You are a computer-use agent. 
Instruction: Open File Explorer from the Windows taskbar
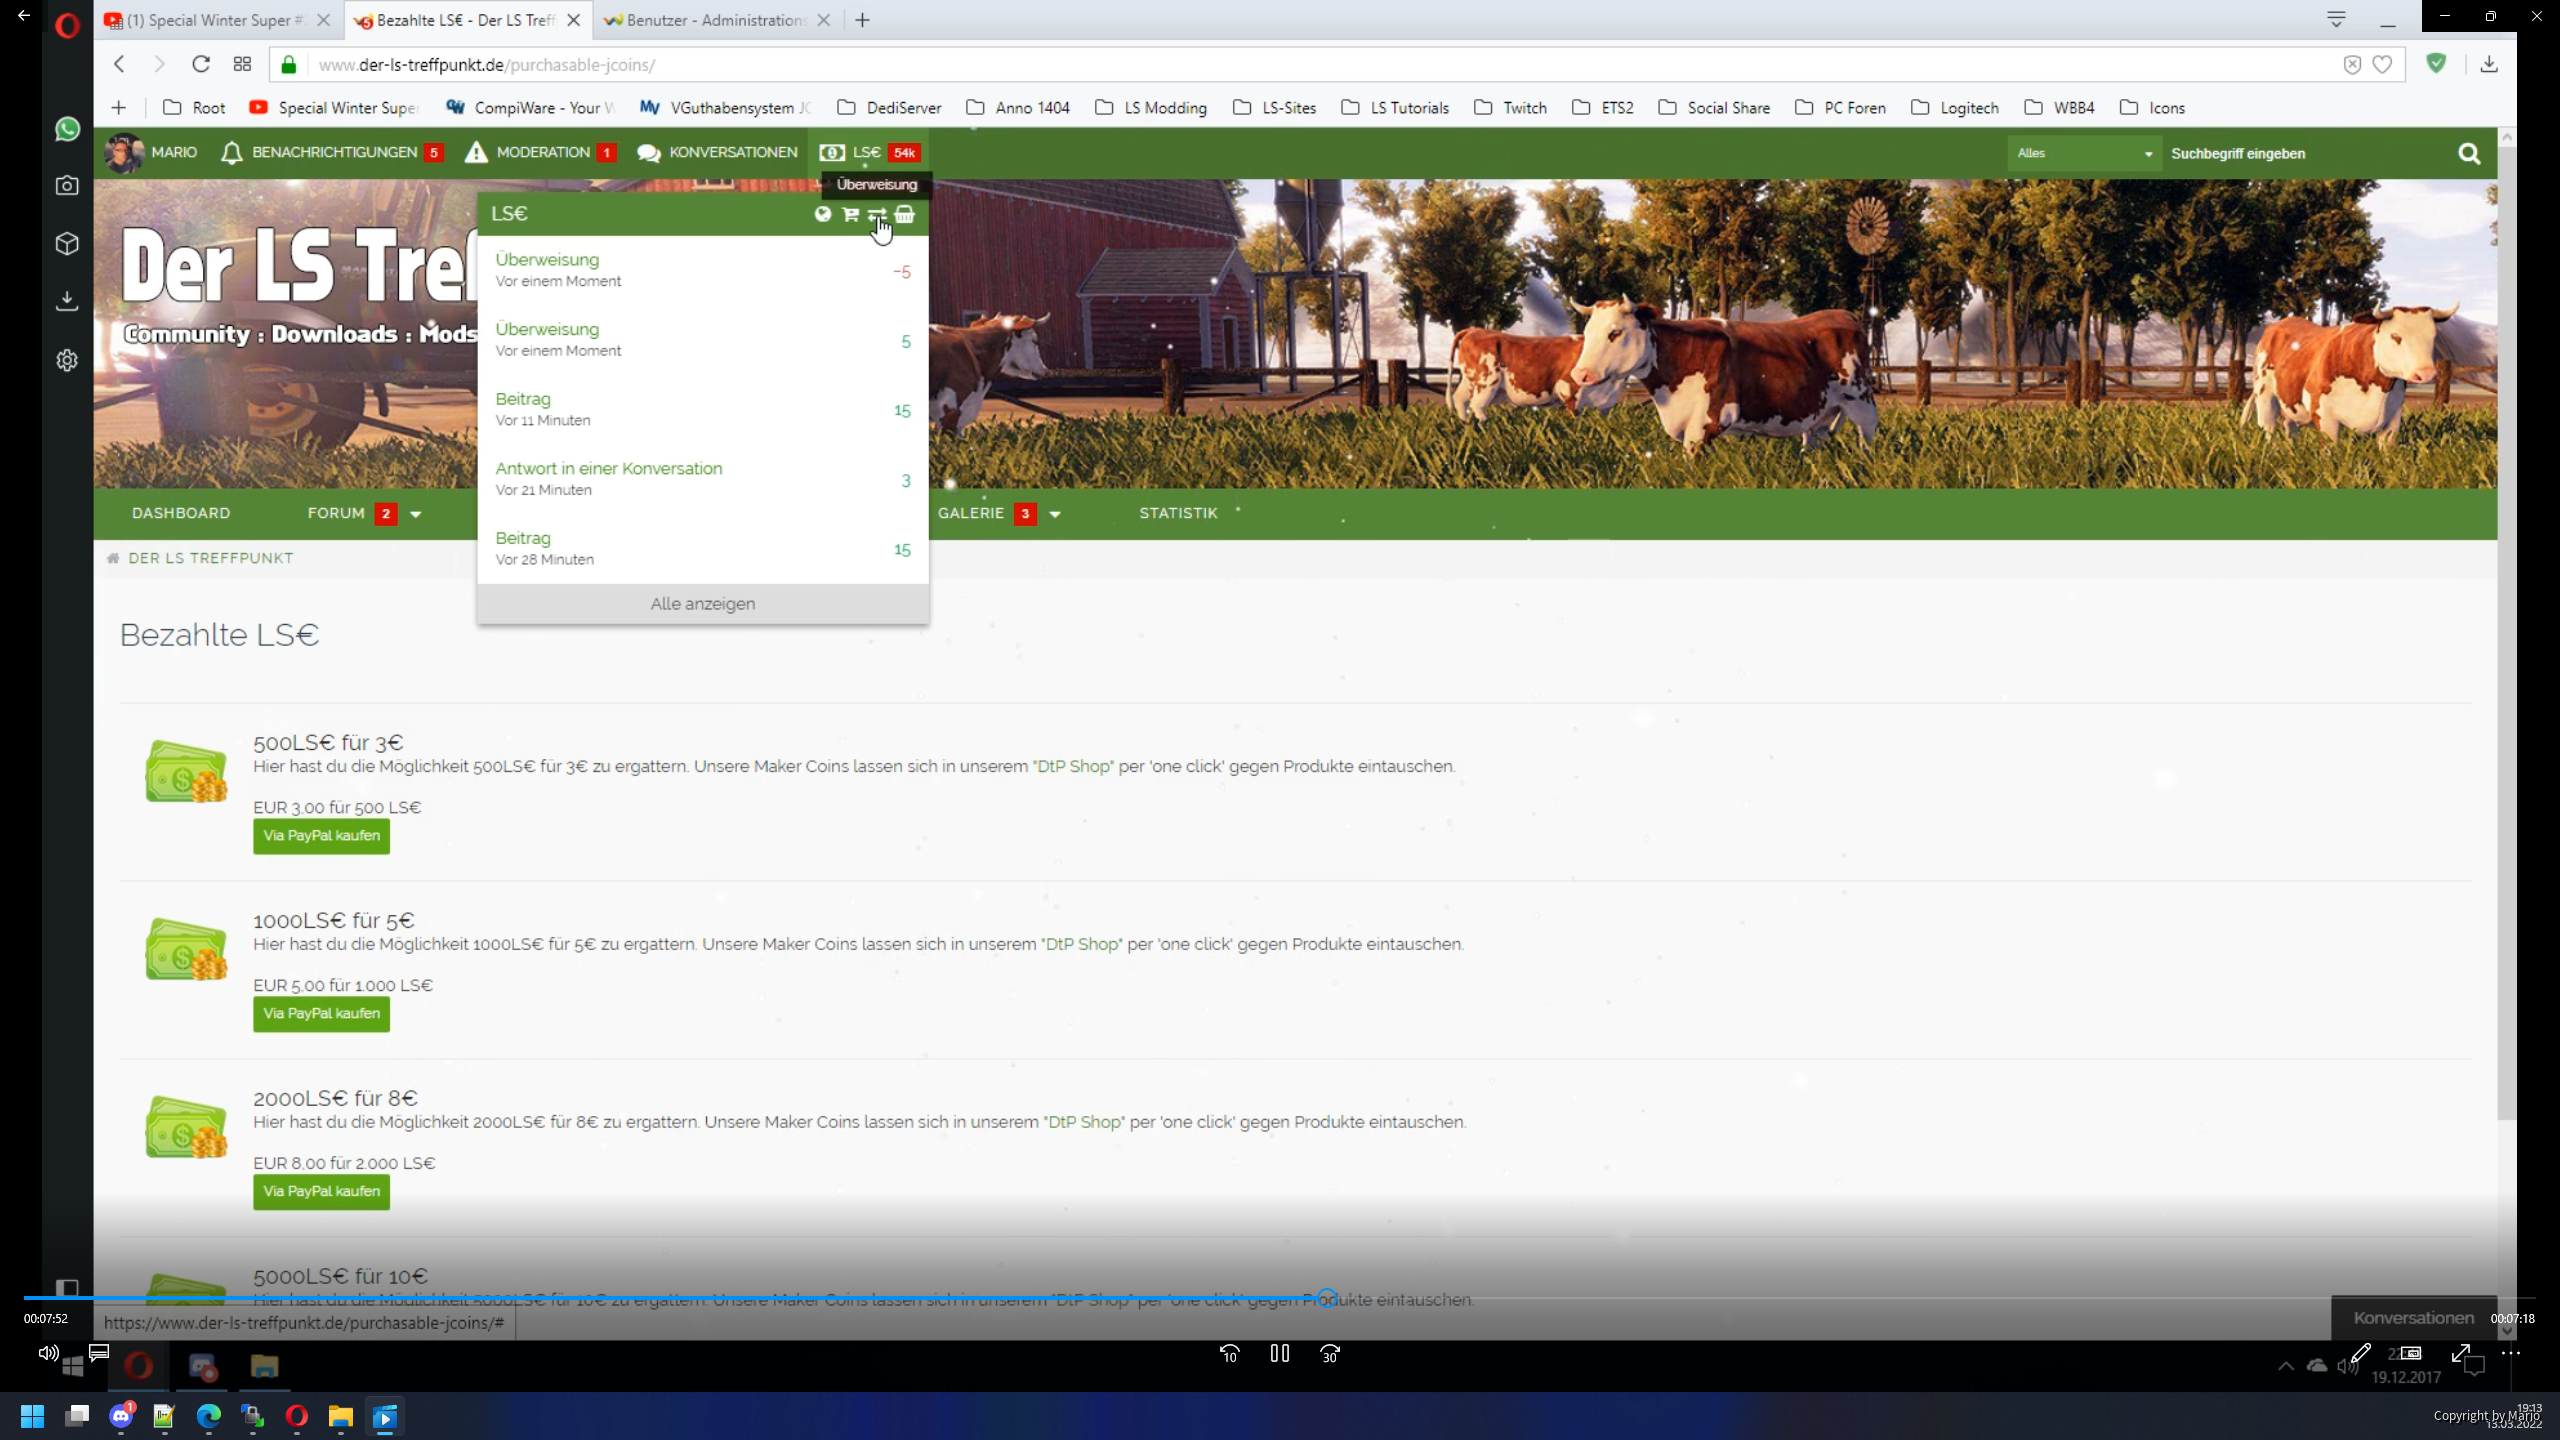341,1416
